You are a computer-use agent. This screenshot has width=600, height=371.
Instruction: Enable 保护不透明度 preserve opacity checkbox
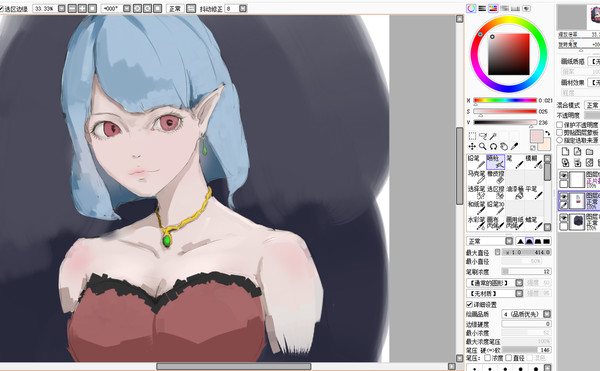click(x=560, y=125)
